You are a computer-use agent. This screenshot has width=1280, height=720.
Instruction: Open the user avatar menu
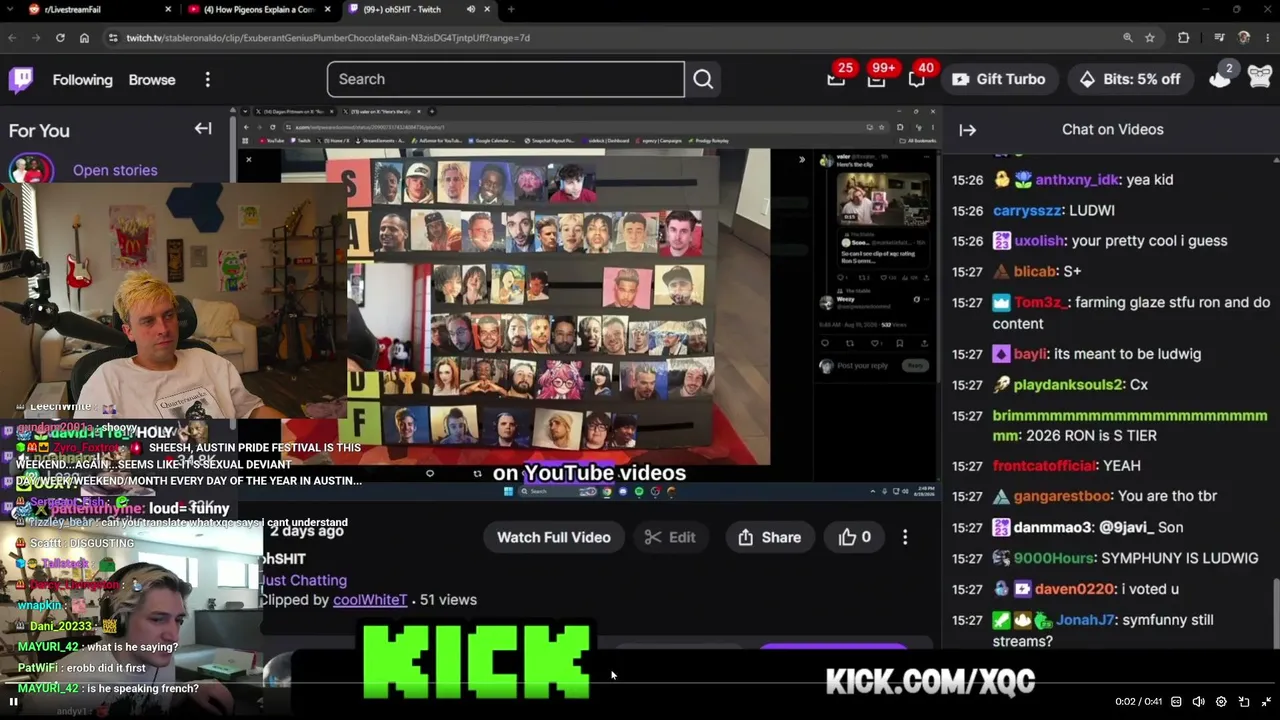coord(1260,78)
